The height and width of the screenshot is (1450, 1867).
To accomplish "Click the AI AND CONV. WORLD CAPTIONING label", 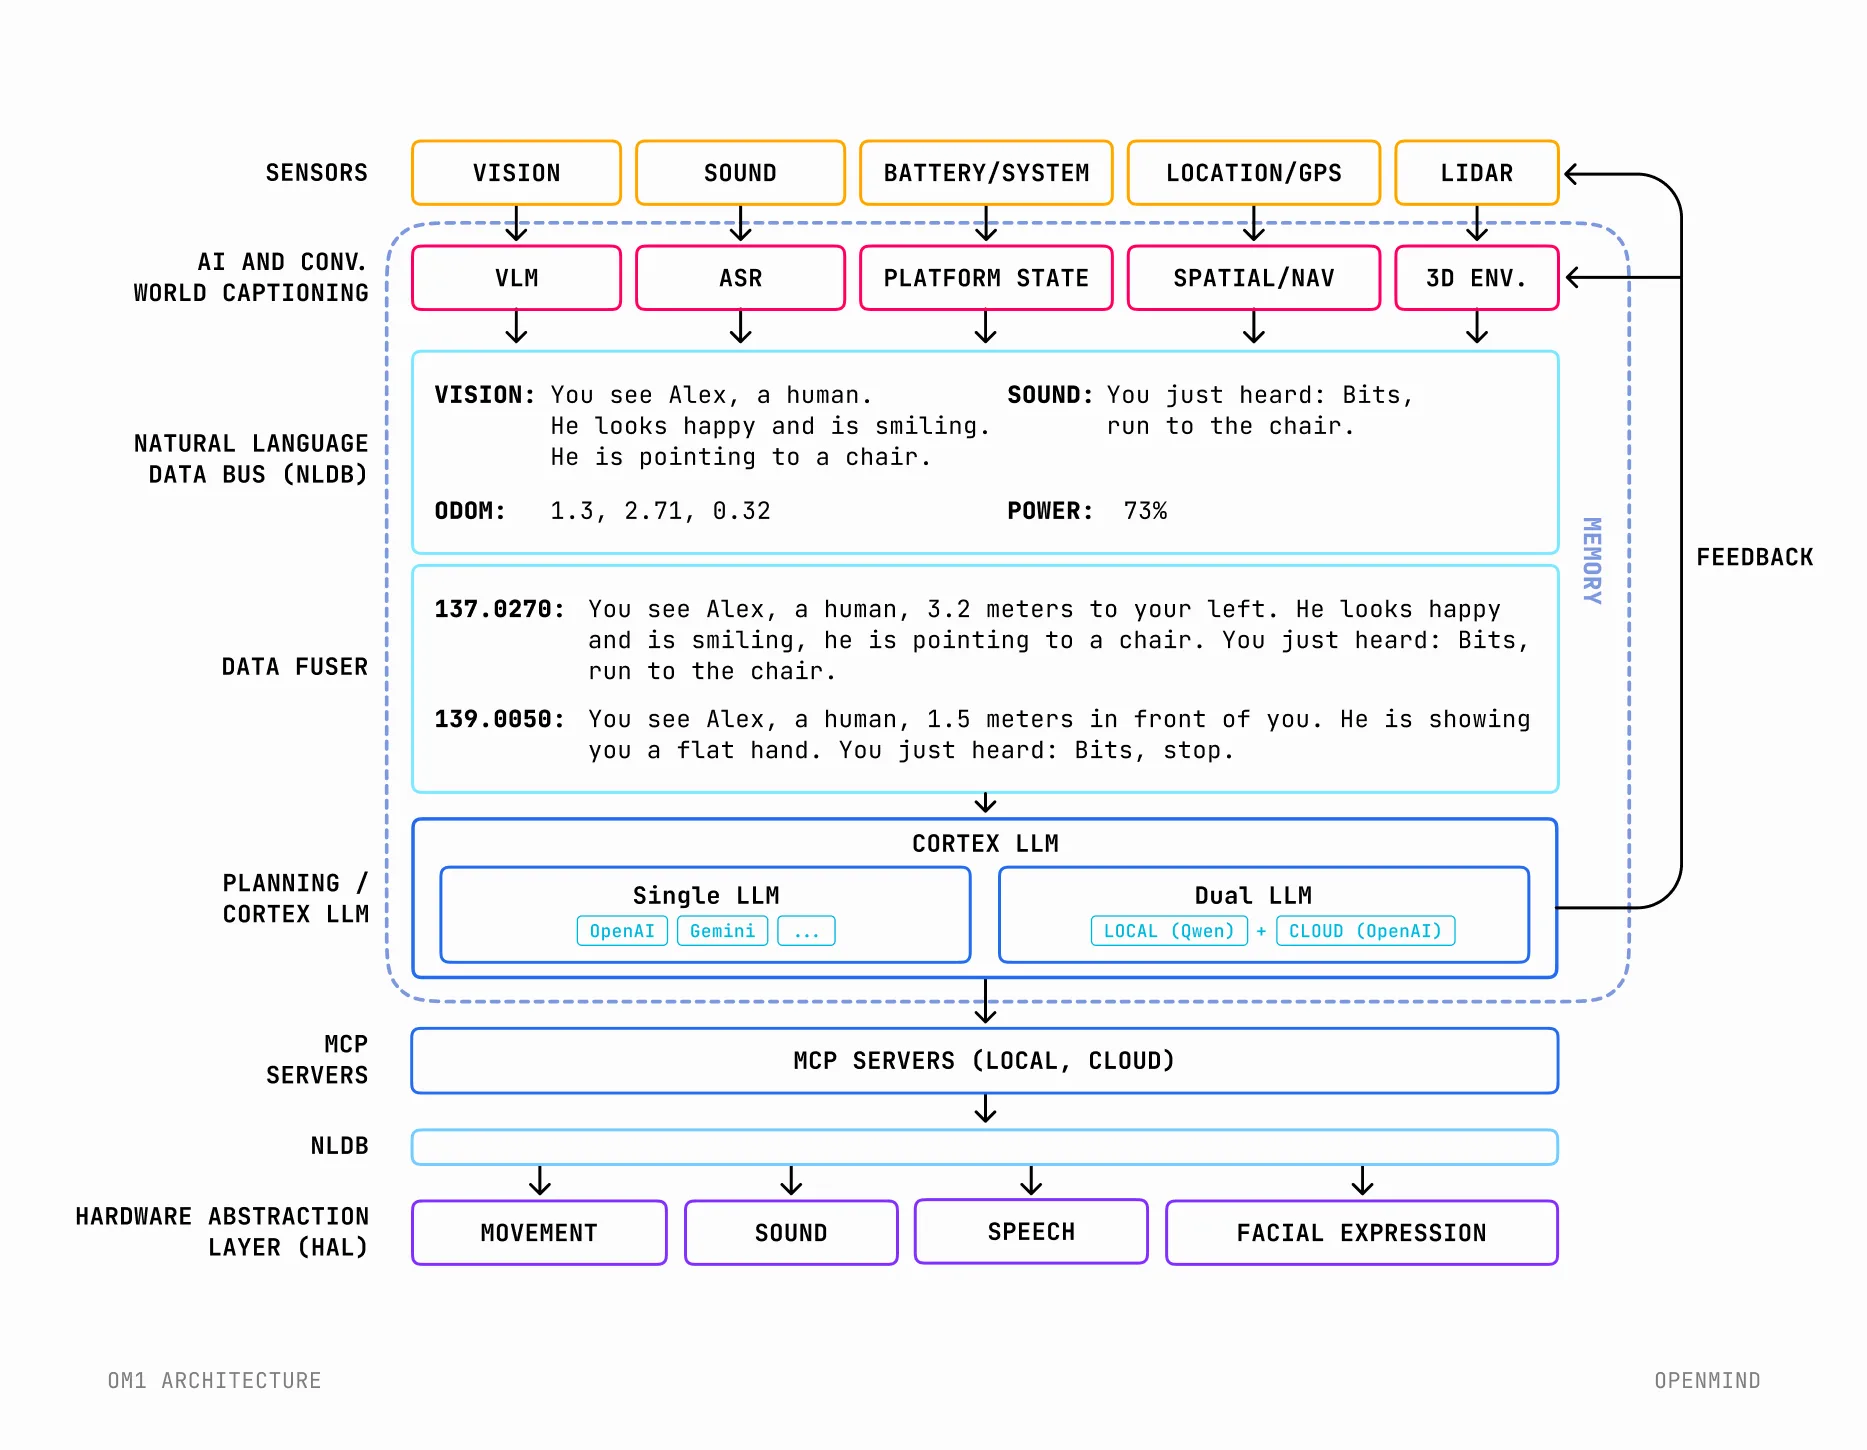I will pyautogui.click(x=251, y=278).
